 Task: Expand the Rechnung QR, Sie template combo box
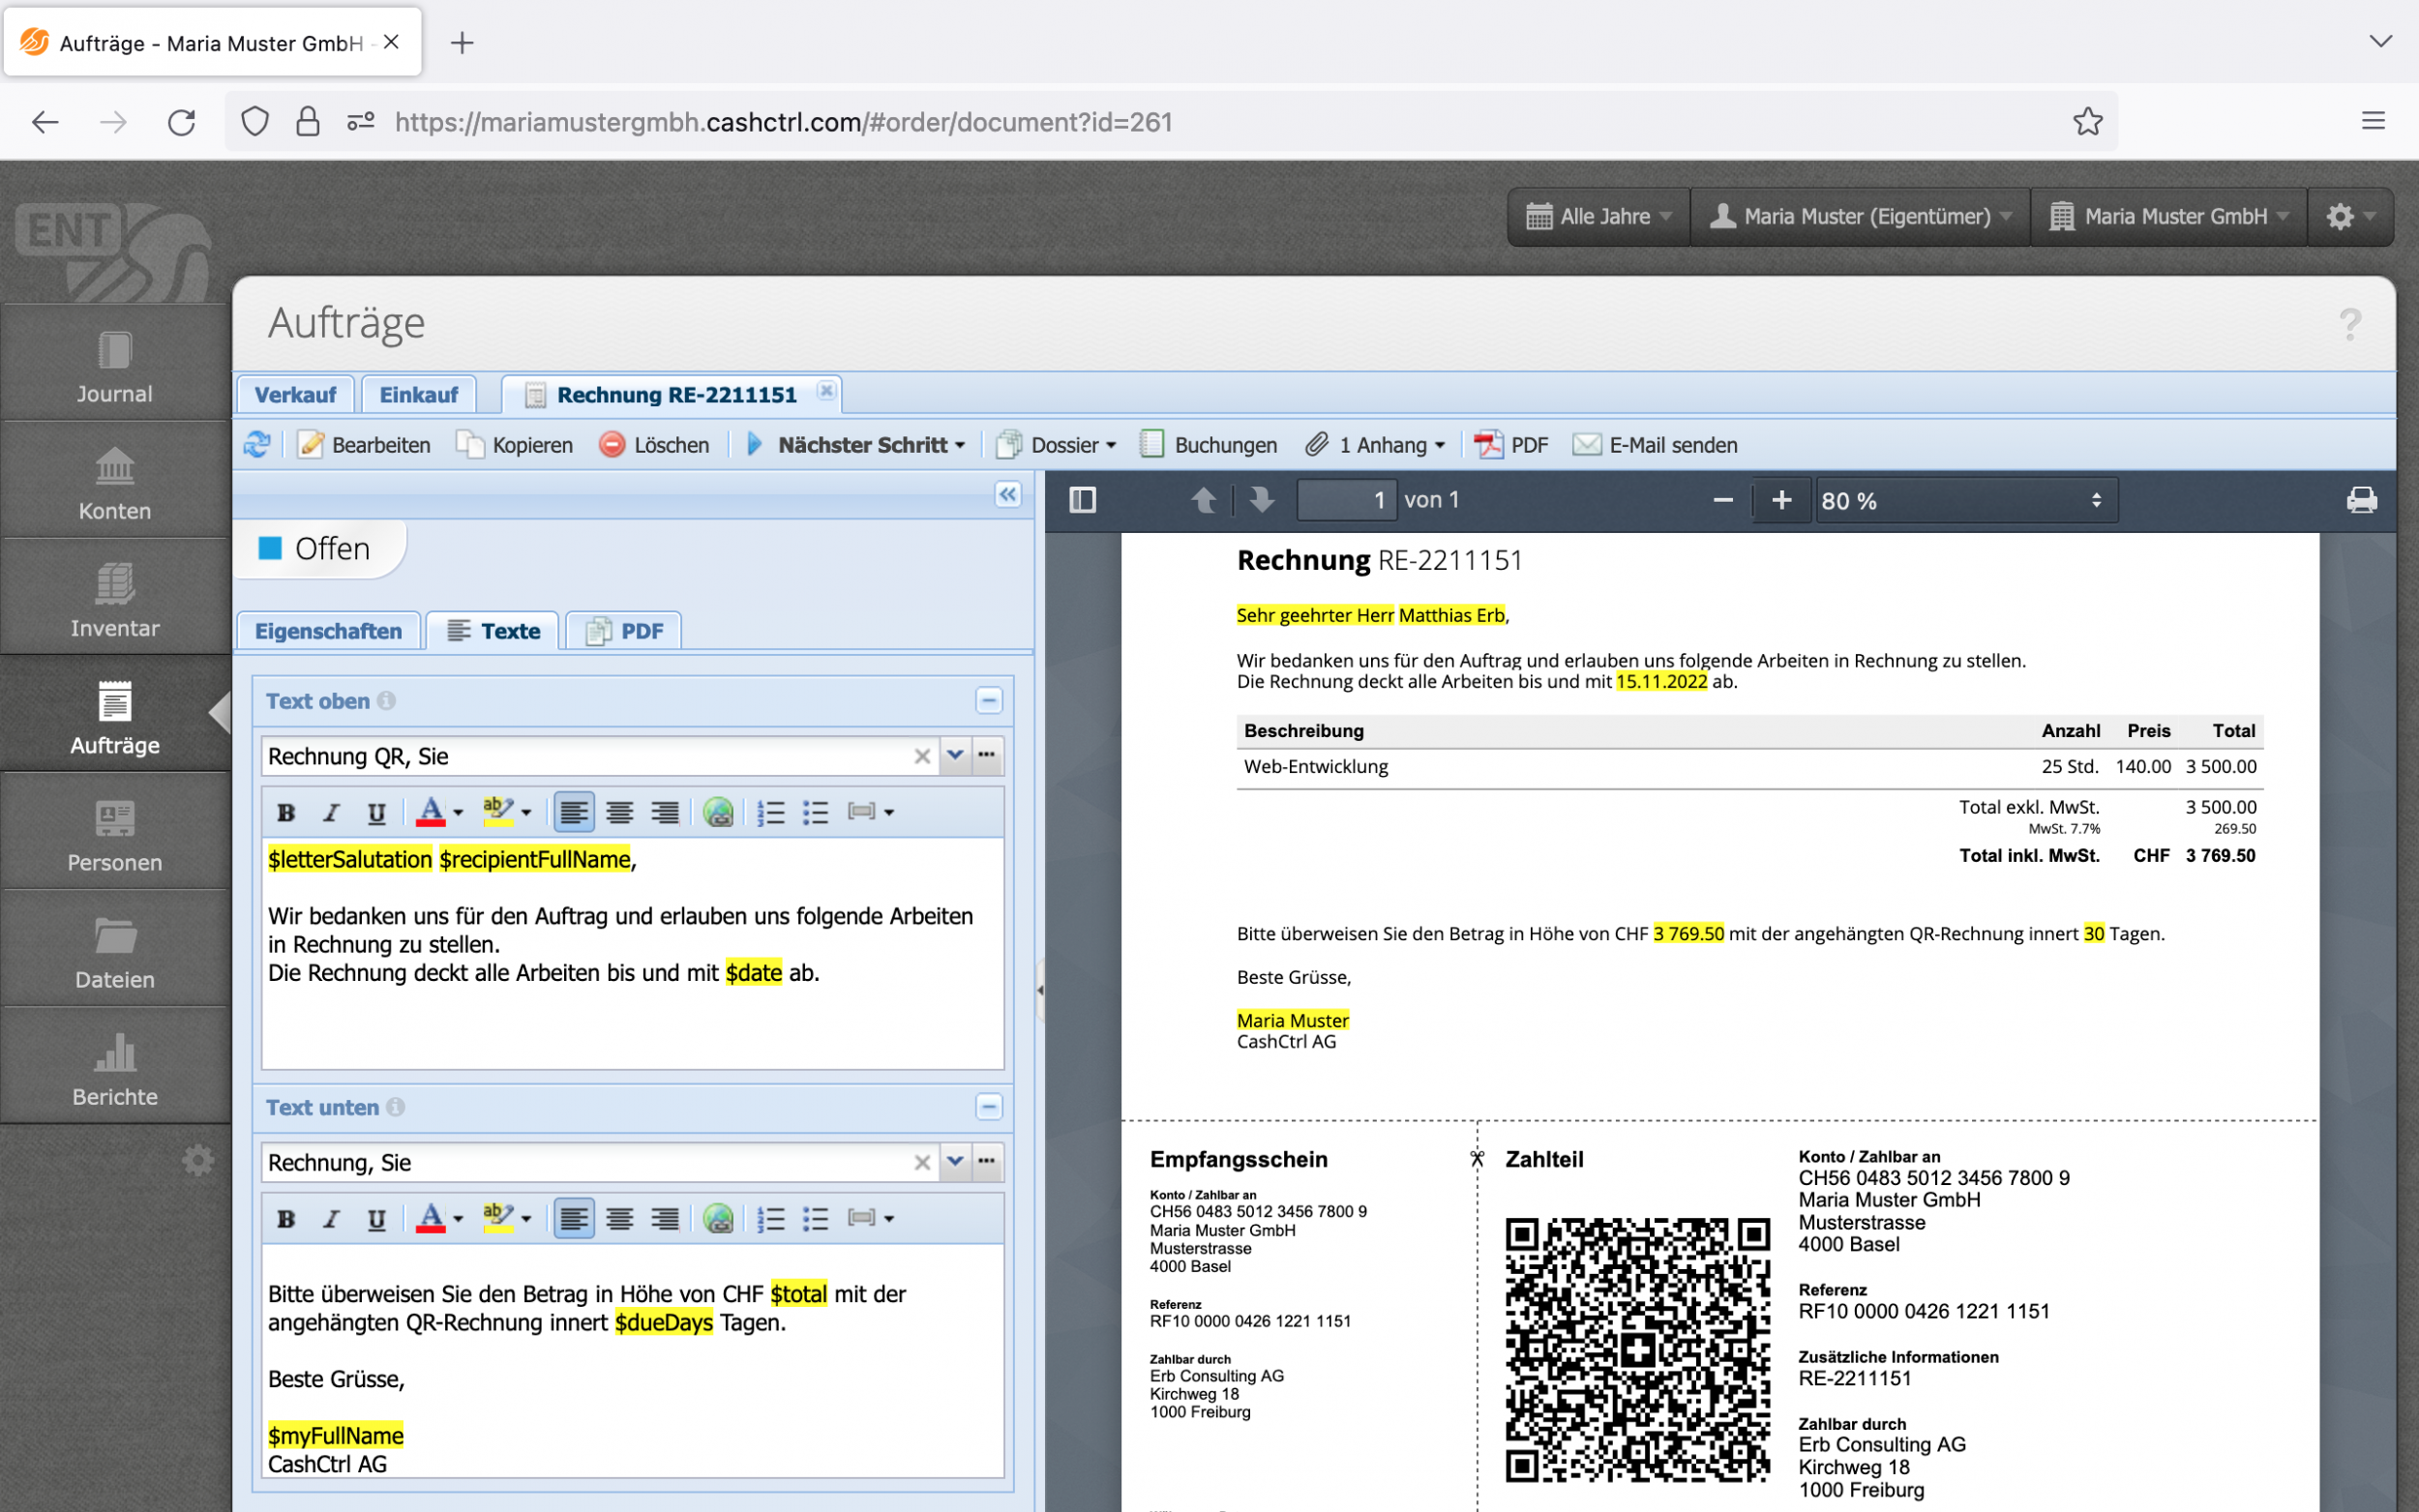(955, 756)
